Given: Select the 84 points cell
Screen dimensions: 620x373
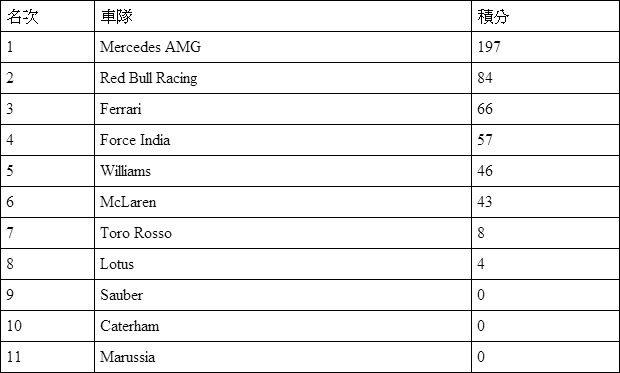Looking at the screenshot, I should [546, 78].
